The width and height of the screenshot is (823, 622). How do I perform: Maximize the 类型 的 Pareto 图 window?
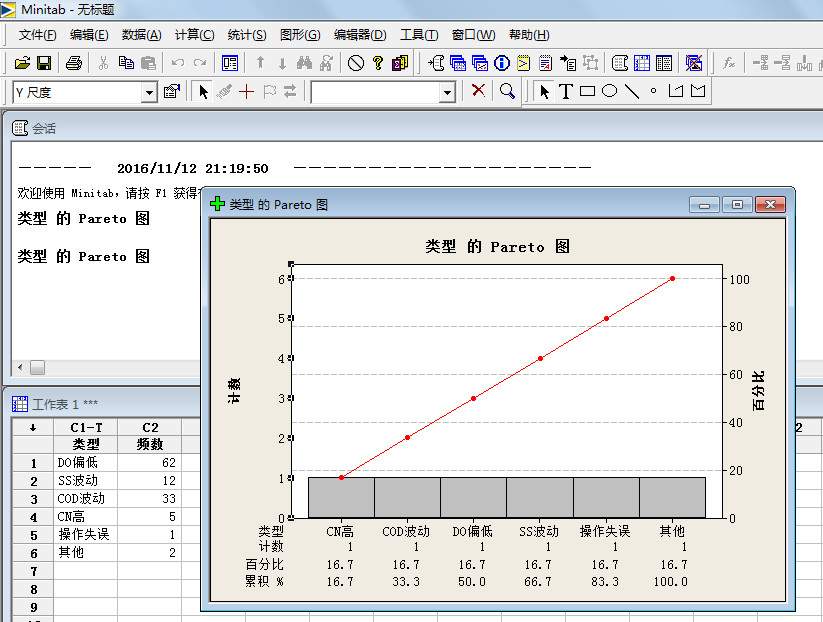click(737, 205)
